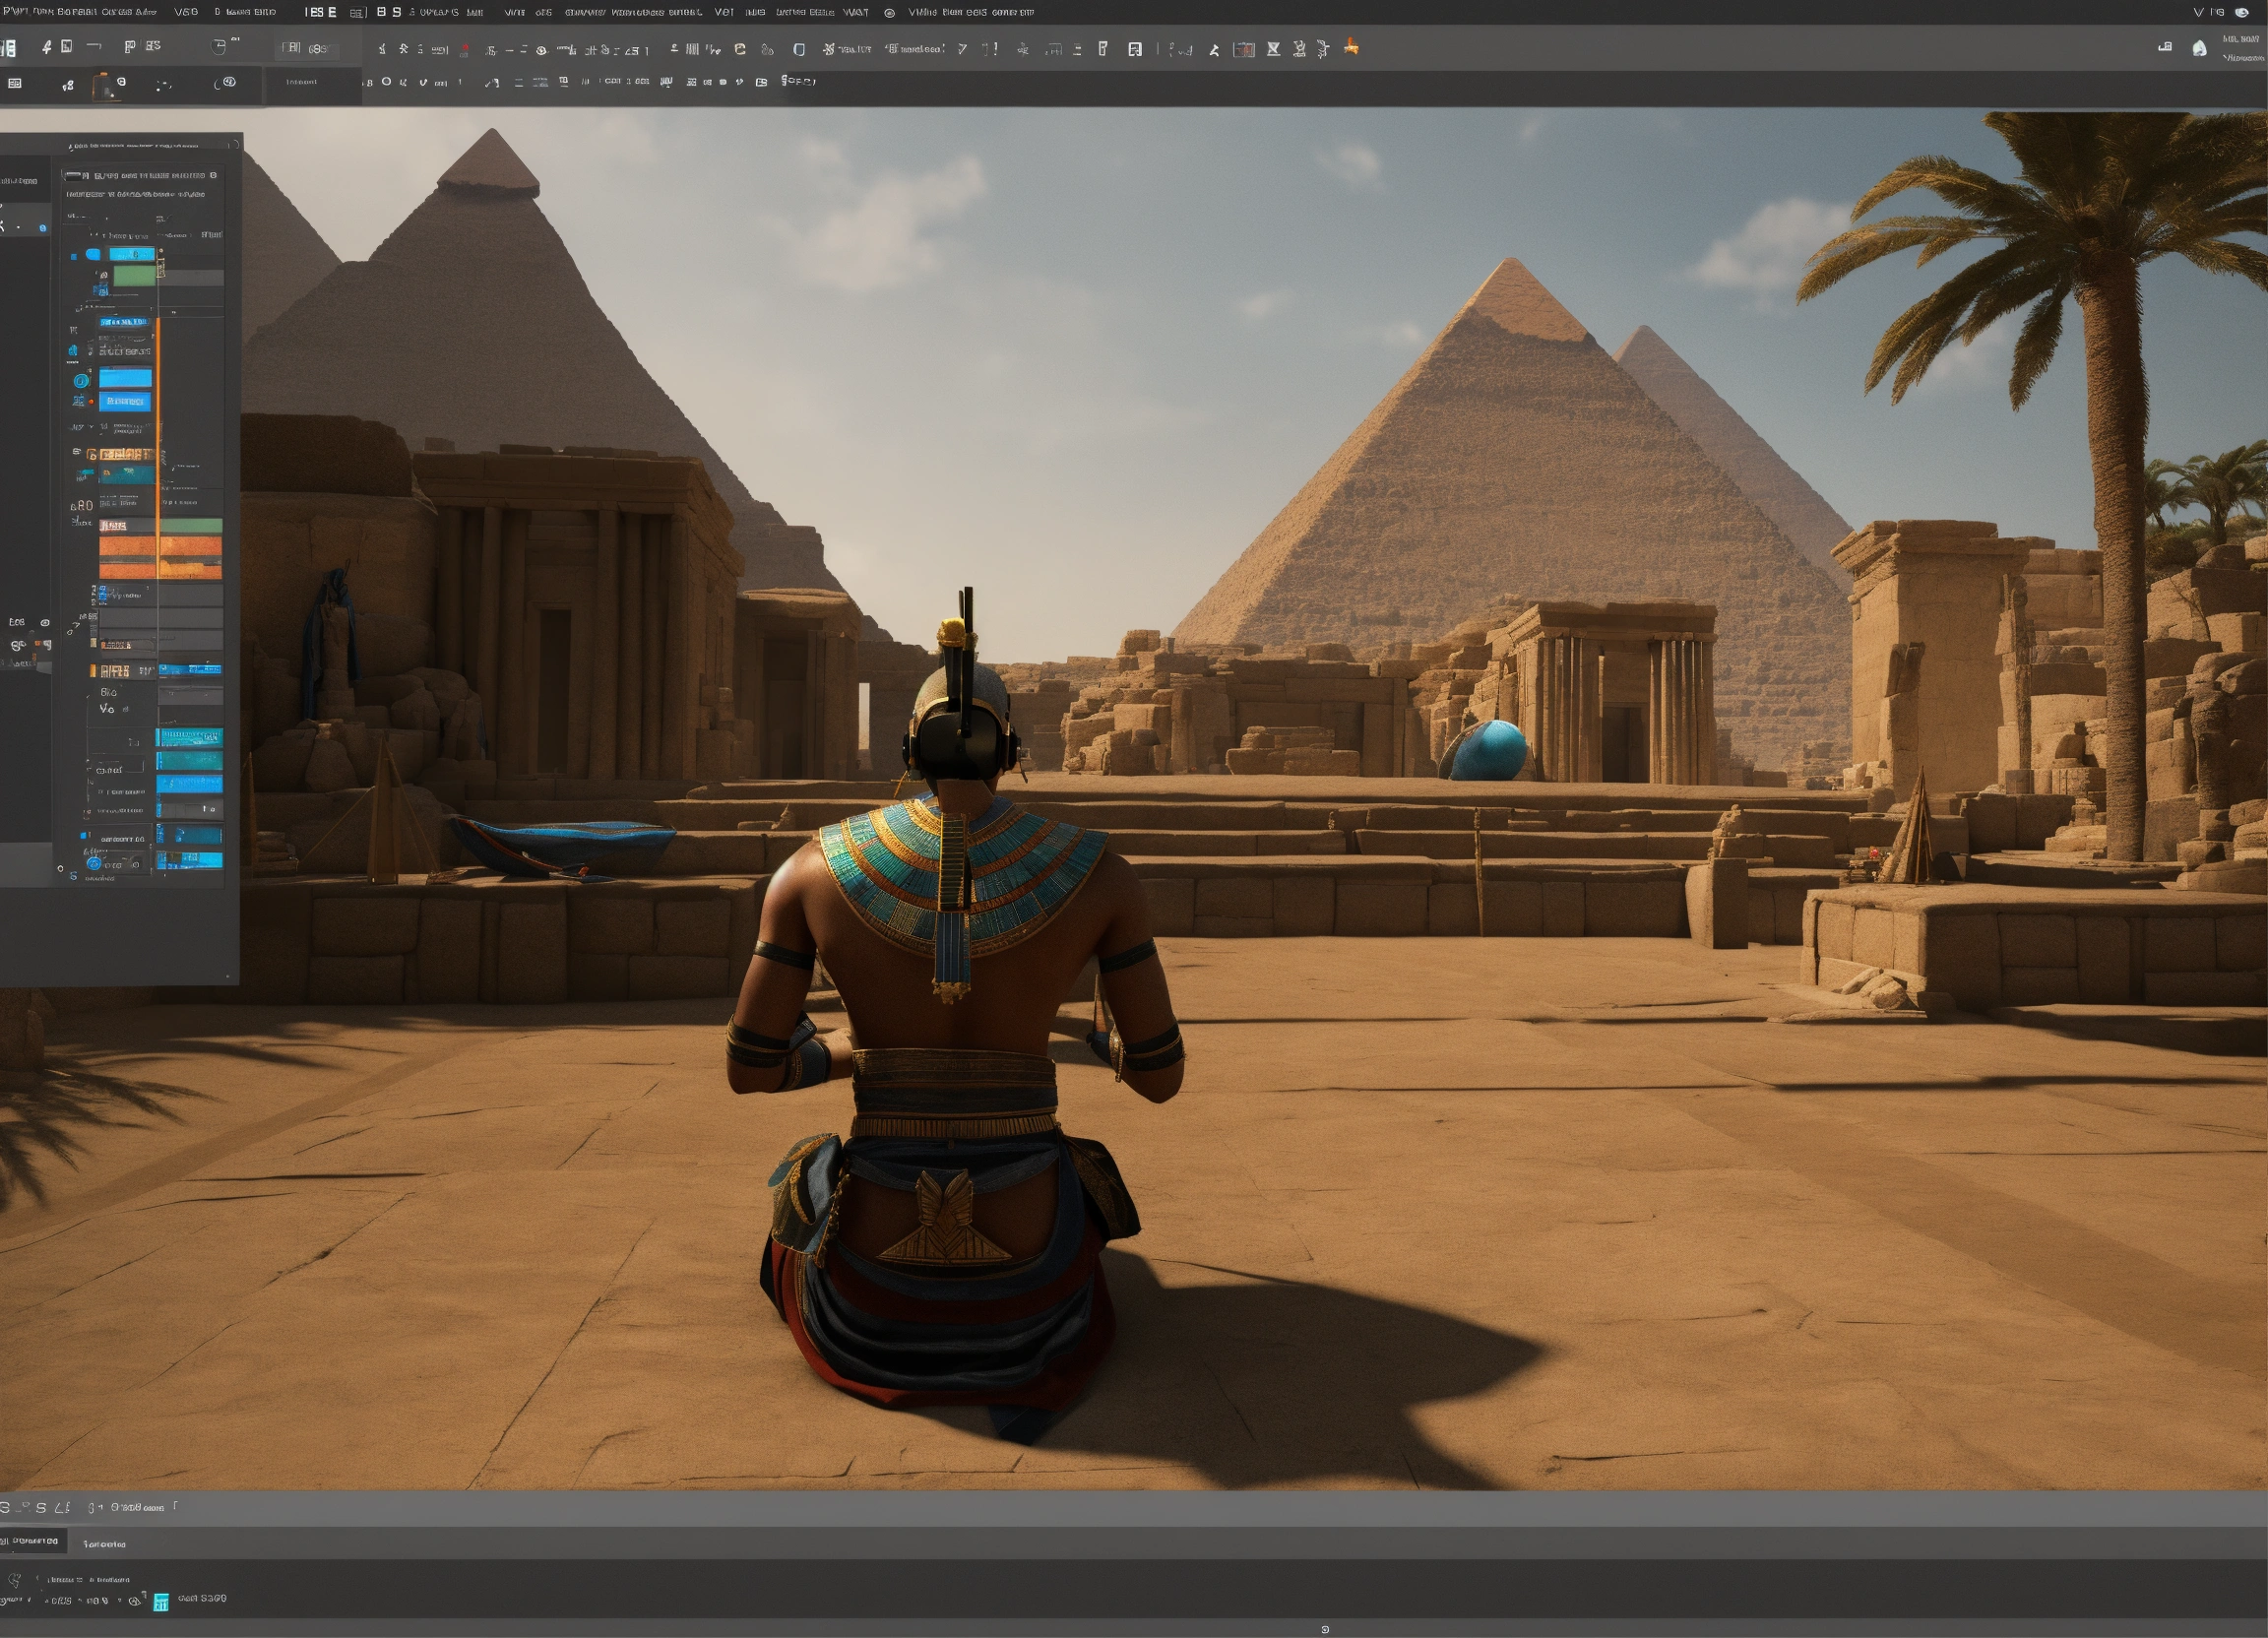The height and width of the screenshot is (1638, 2268).
Task: Click the save disk icon in toolbar
Action: (x=1135, y=49)
